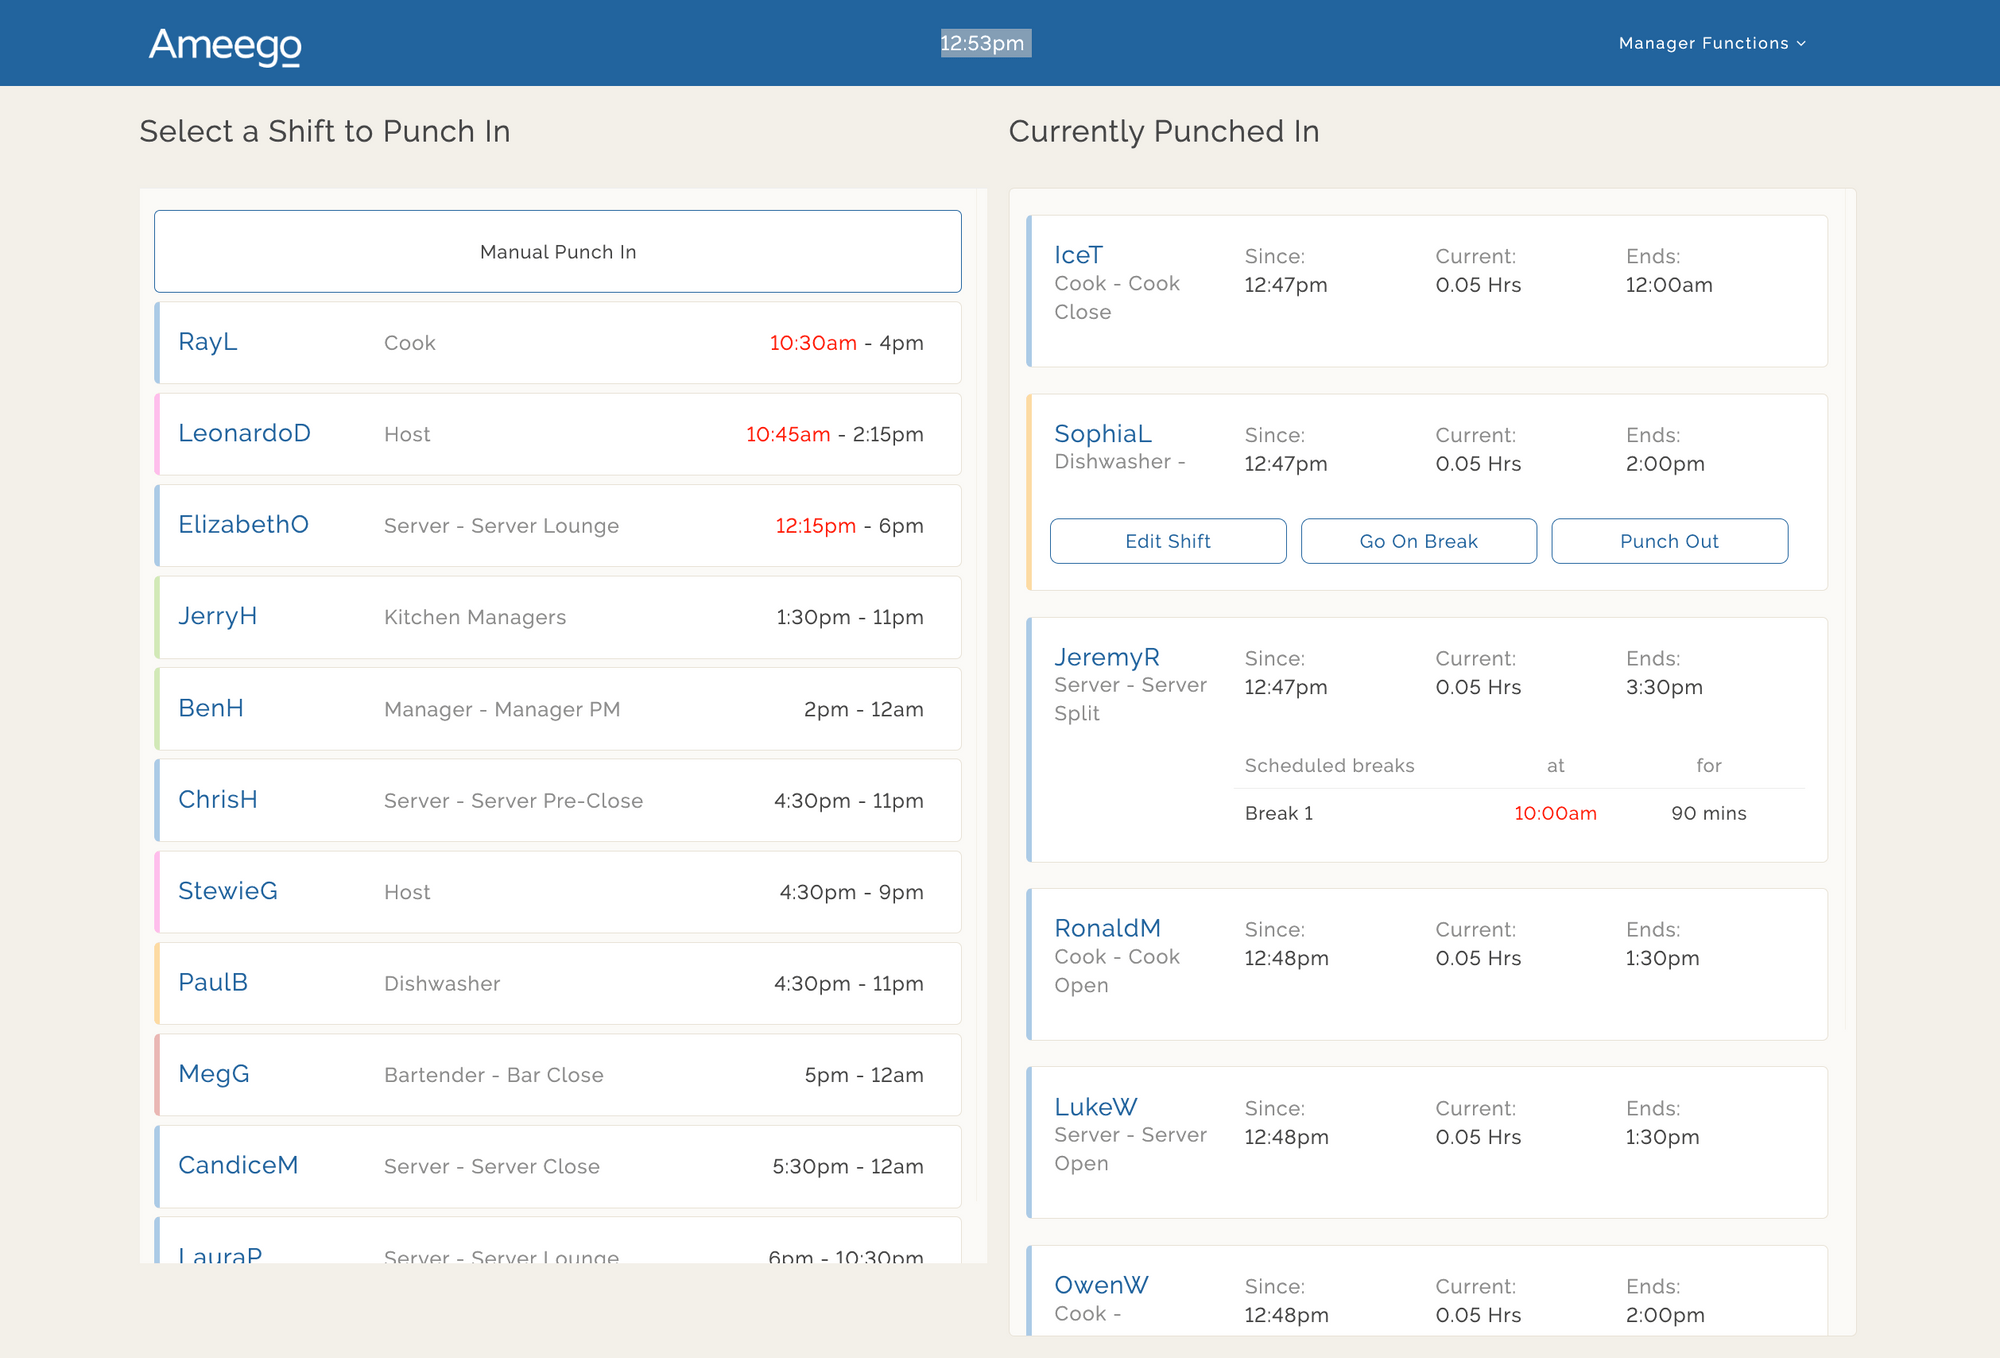Punch in RayL's Cook shift
The image size is (2000, 1358).
coord(557,342)
